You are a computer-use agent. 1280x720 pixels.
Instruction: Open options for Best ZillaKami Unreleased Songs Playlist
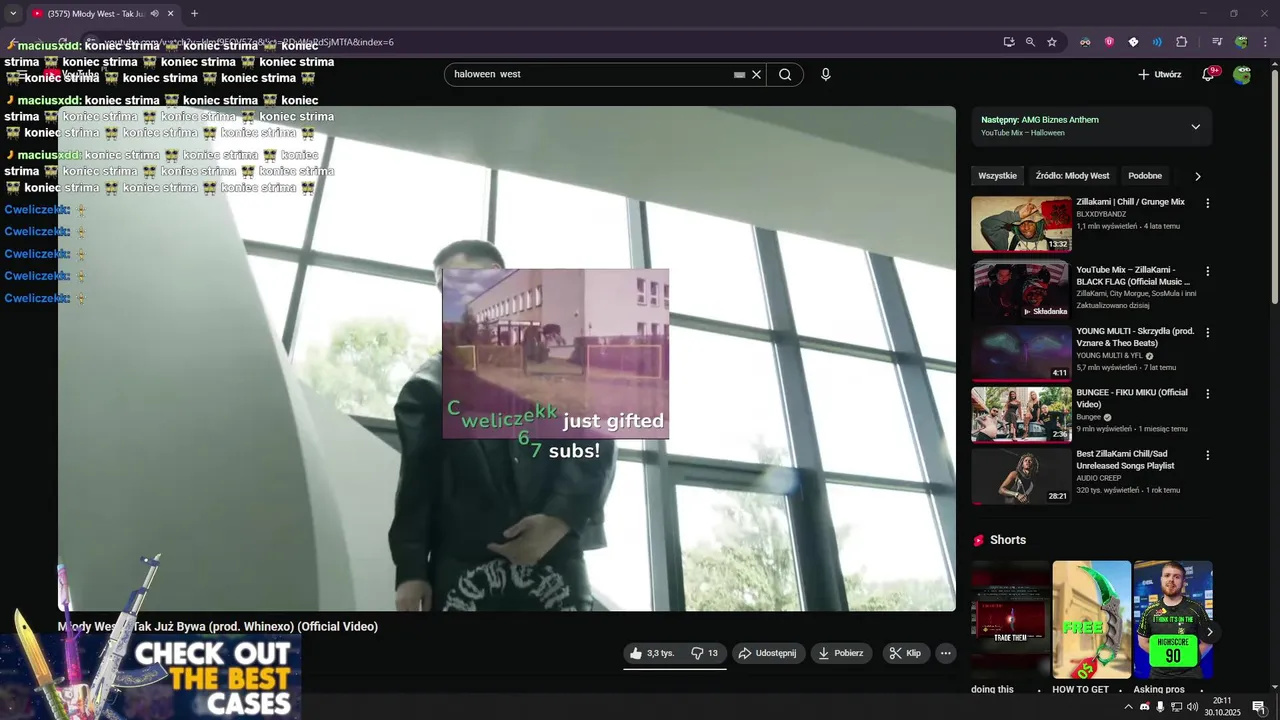(x=1207, y=455)
